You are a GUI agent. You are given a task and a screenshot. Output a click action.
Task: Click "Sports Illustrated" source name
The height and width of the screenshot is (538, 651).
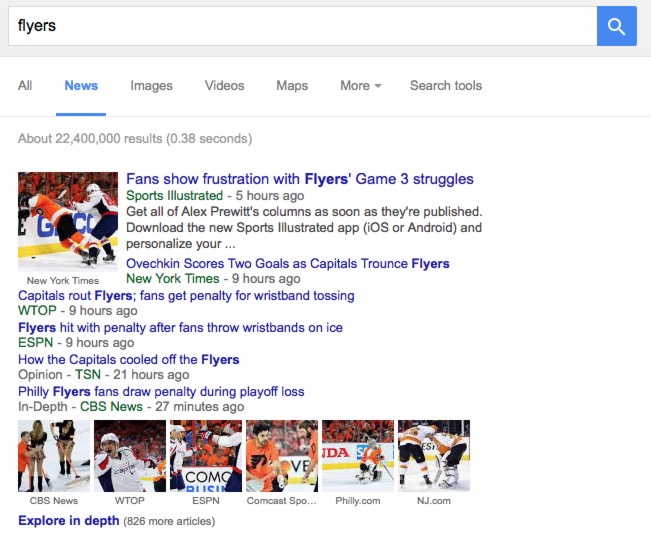click(x=174, y=196)
